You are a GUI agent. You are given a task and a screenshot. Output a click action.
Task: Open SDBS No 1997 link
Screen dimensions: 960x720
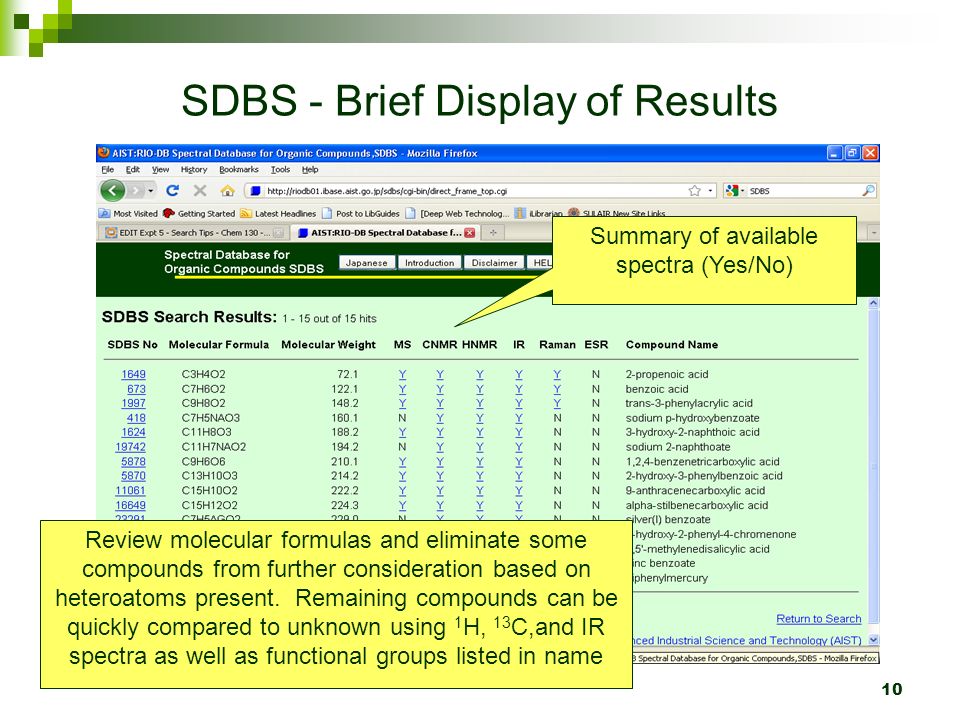click(x=133, y=403)
